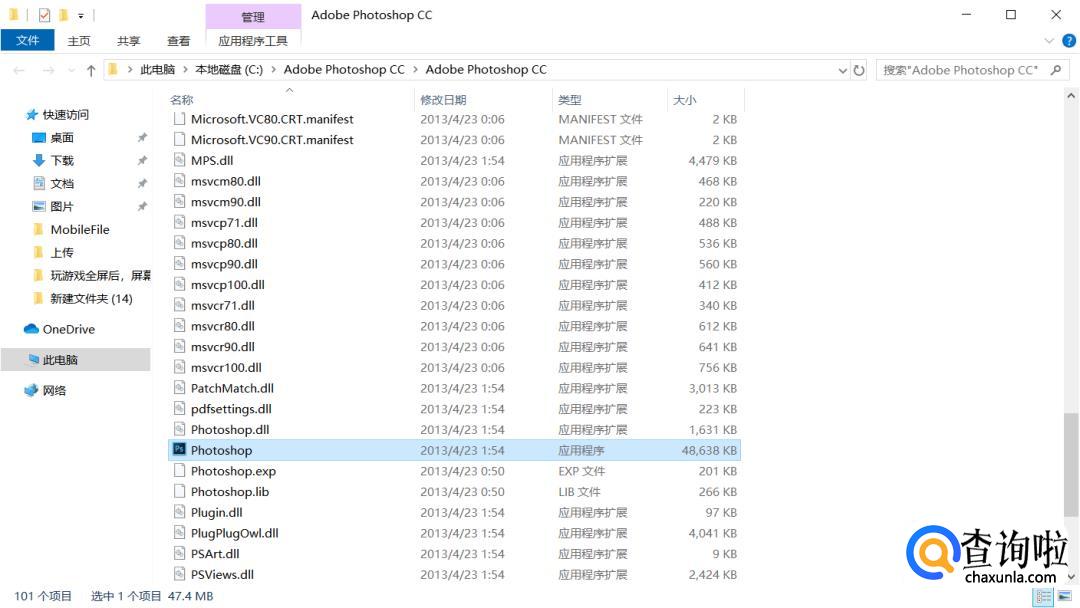Click 此电脑 in the address breadcrumb
1080x608 pixels.
tap(158, 70)
